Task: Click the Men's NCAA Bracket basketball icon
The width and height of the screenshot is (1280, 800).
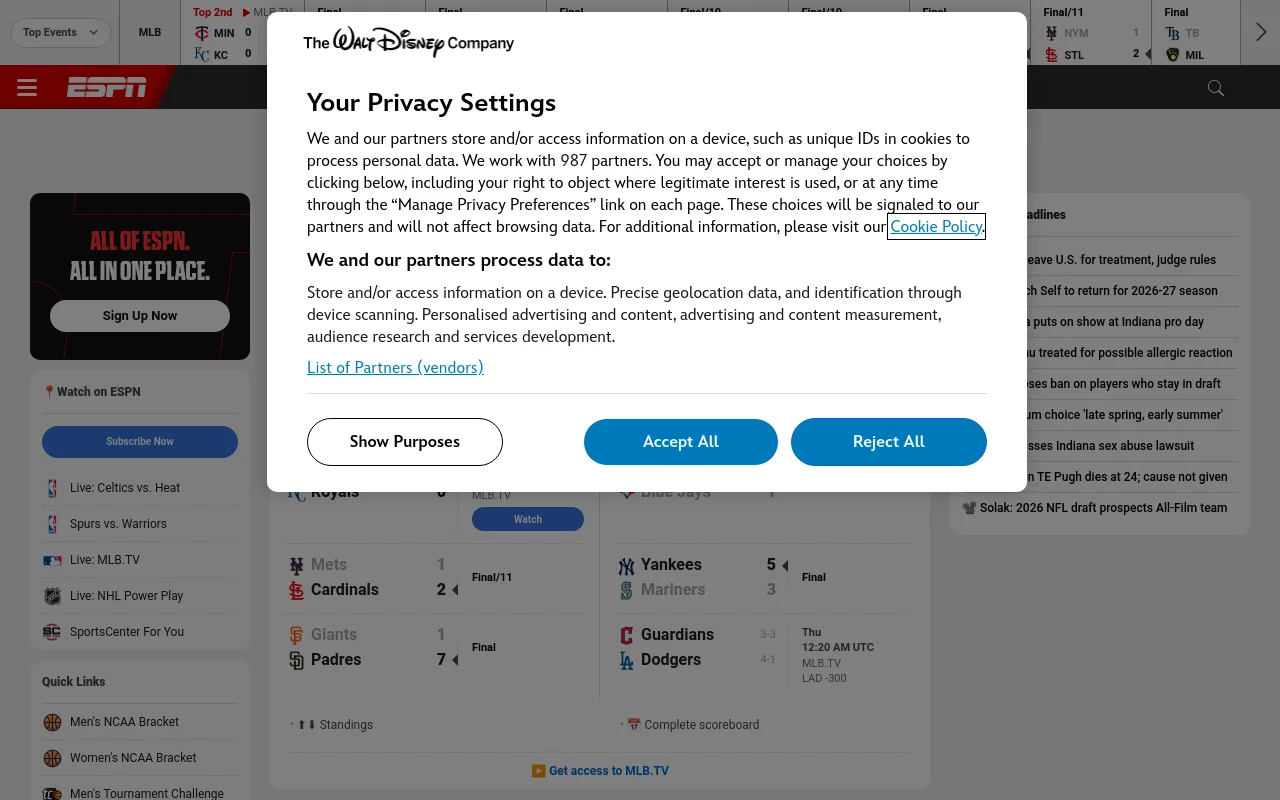Action: pos(53,722)
